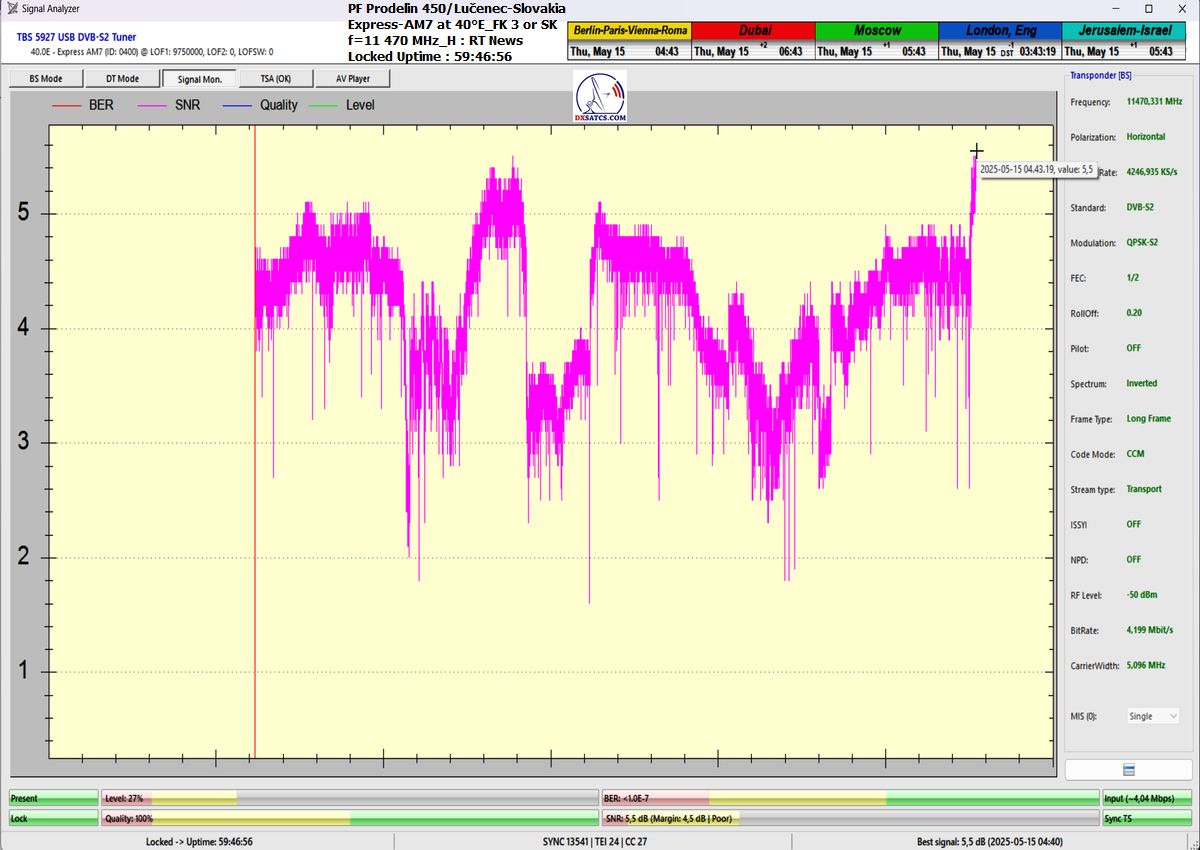This screenshot has width=1200, height=850.
Task: Open the AV Player tab
Action: pos(352,79)
